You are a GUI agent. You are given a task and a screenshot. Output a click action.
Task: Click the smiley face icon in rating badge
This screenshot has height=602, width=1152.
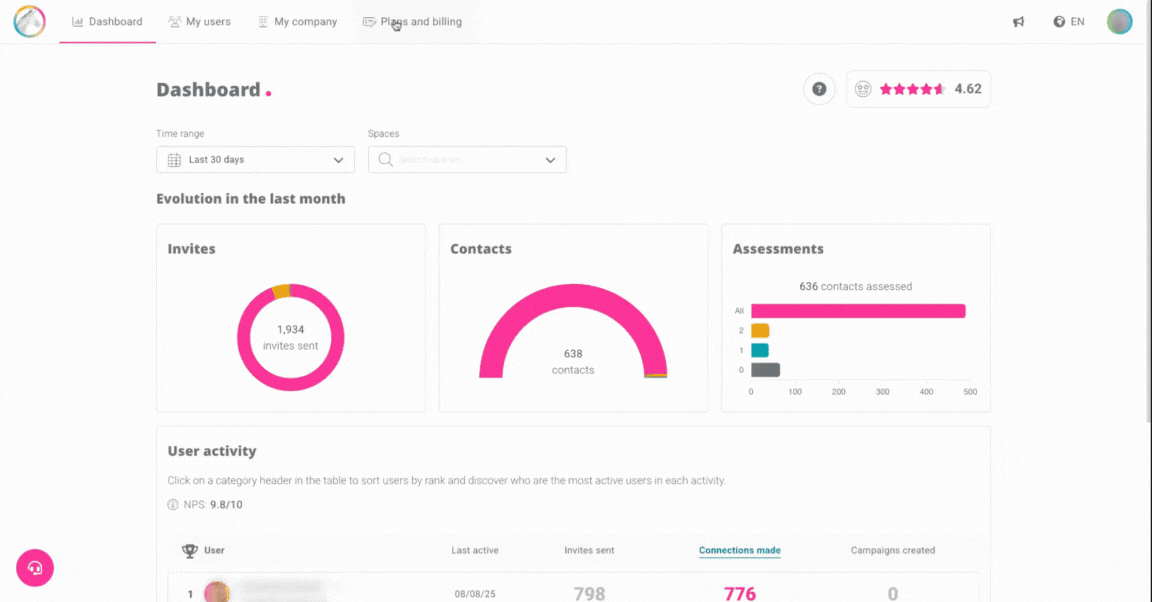coord(863,89)
